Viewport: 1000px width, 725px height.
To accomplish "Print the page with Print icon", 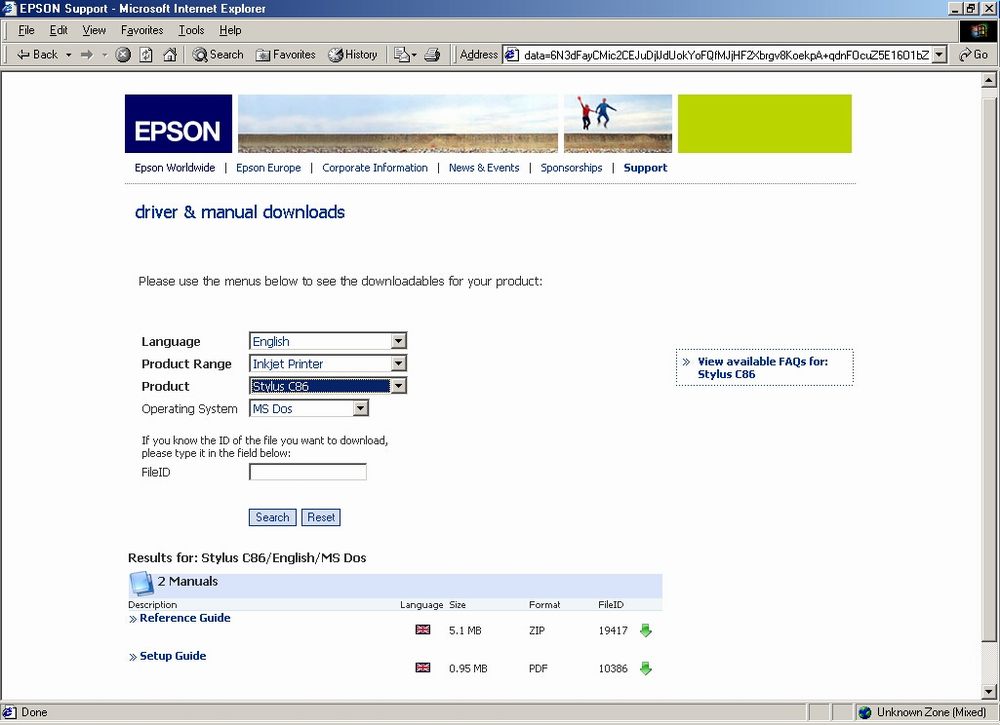I will (432, 55).
